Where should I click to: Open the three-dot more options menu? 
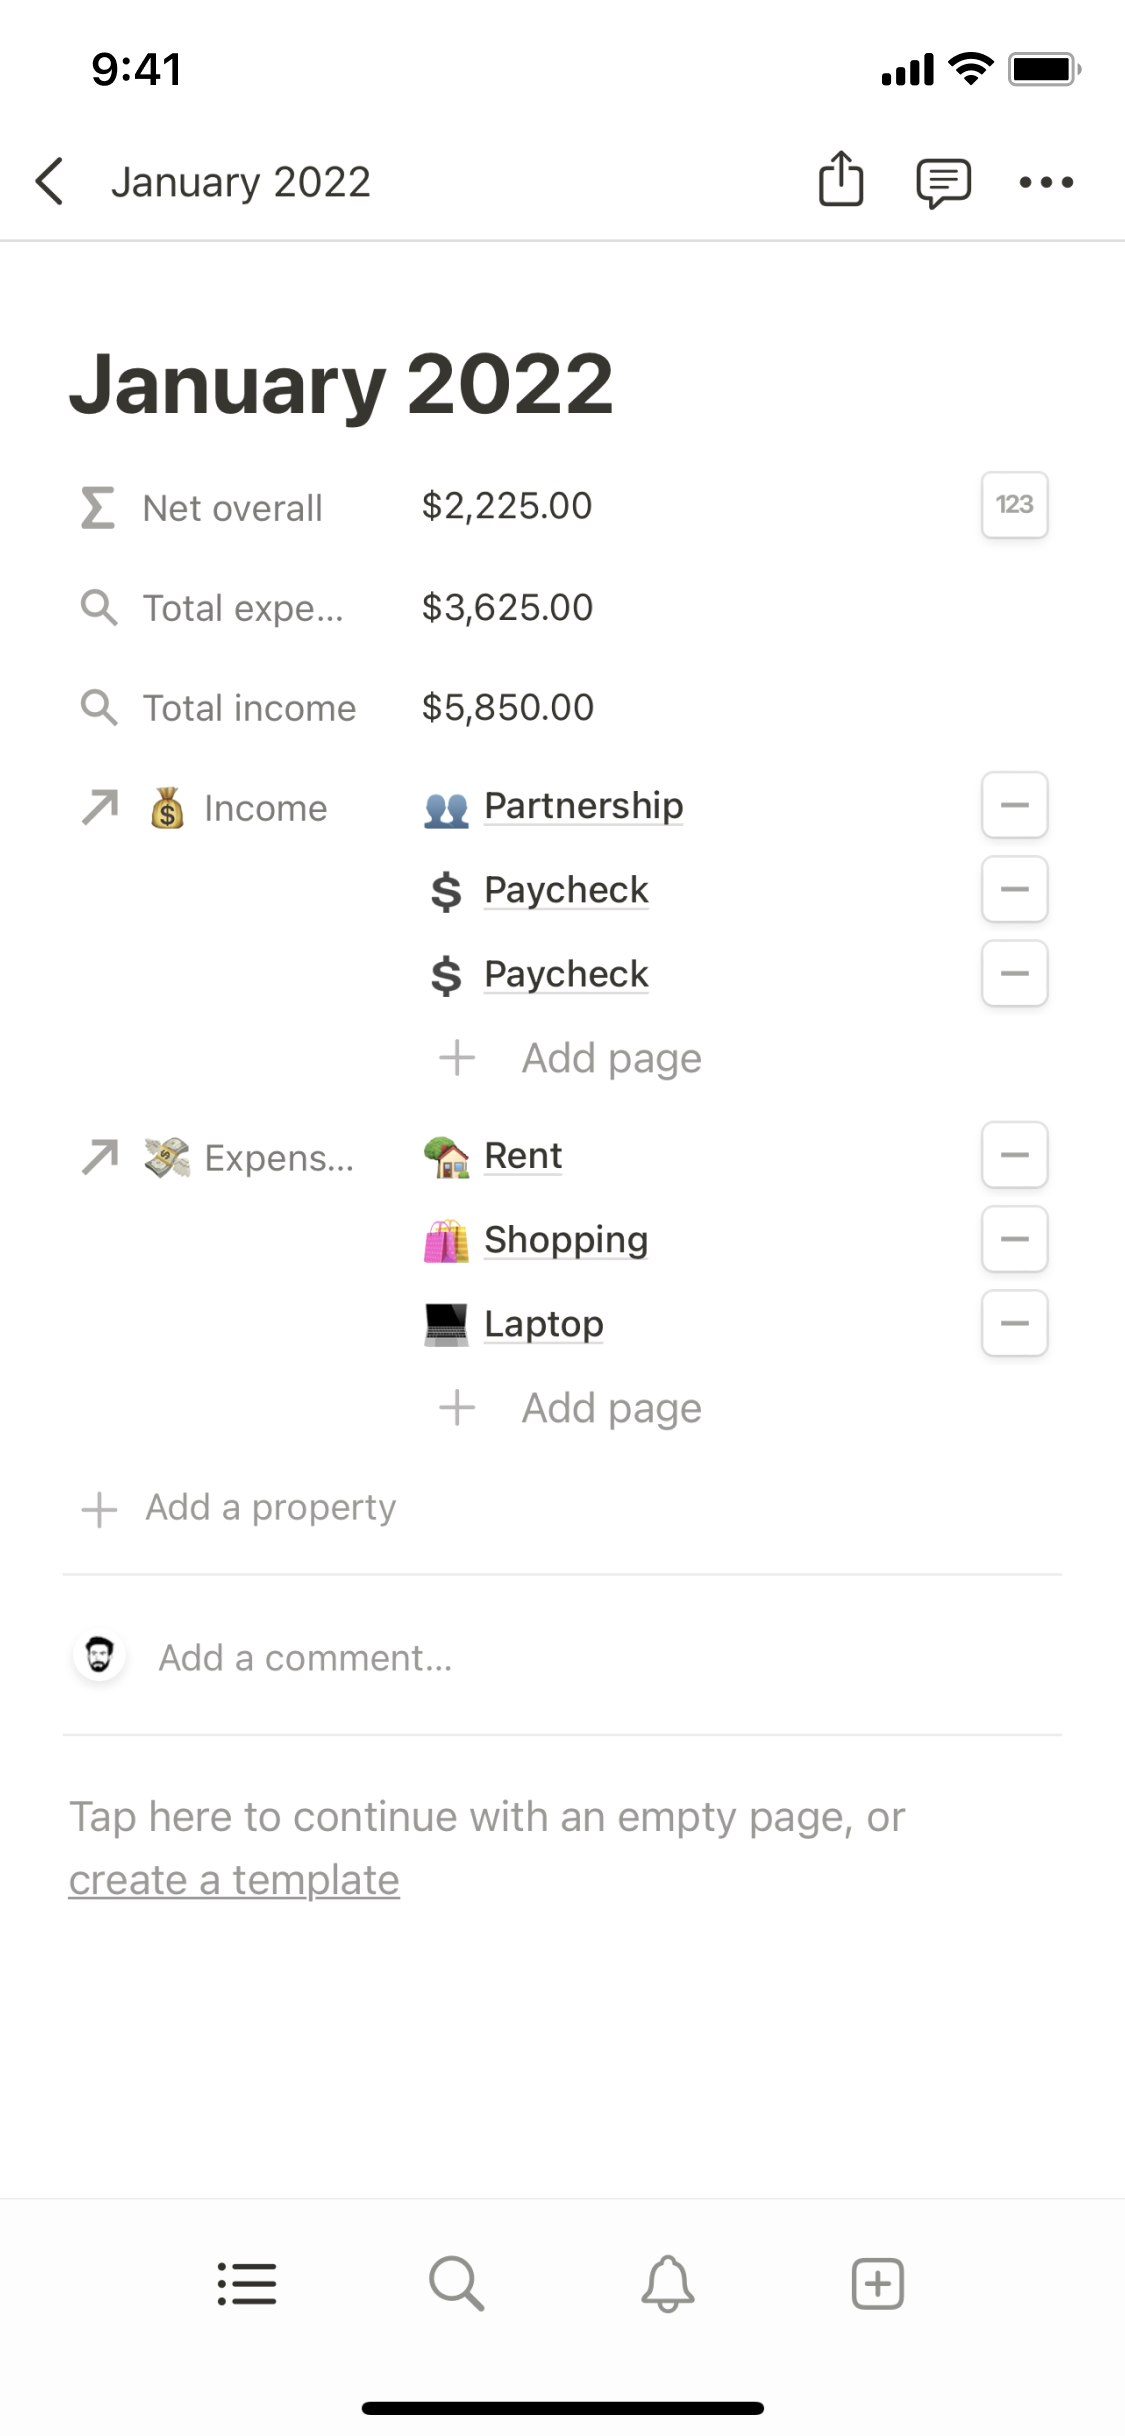[1046, 182]
